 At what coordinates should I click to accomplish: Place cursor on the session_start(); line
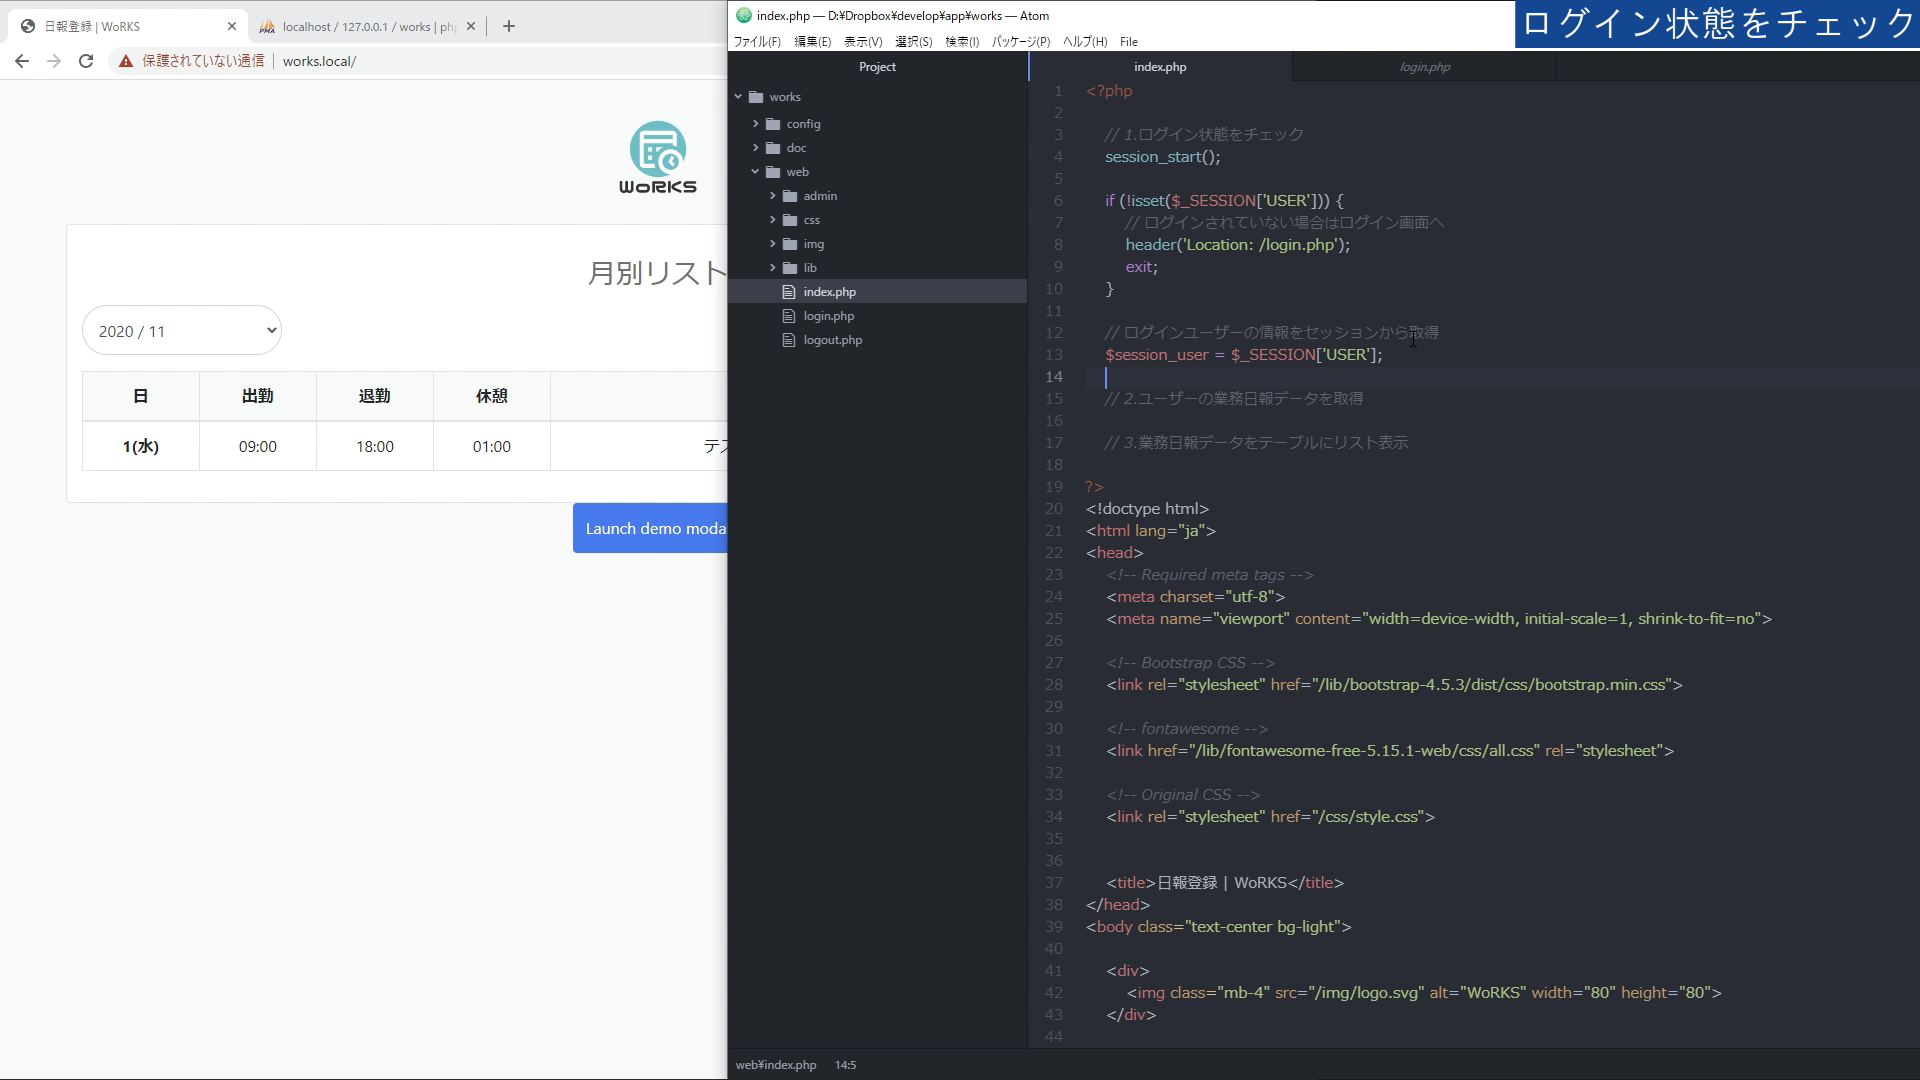point(1162,157)
